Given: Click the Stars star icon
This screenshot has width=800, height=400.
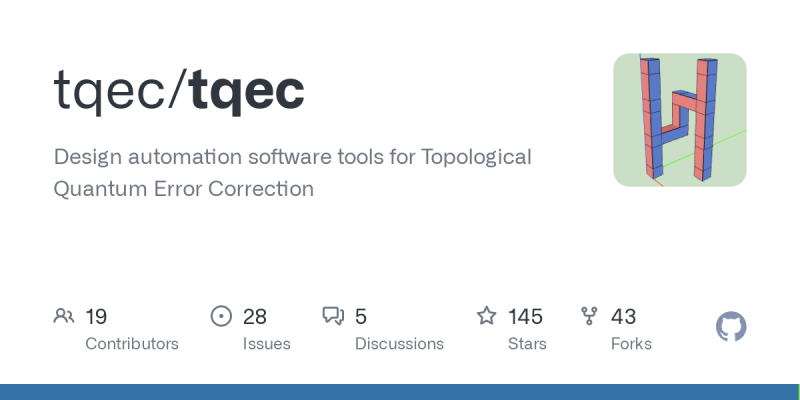Looking at the screenshot, I should (486, 316).
